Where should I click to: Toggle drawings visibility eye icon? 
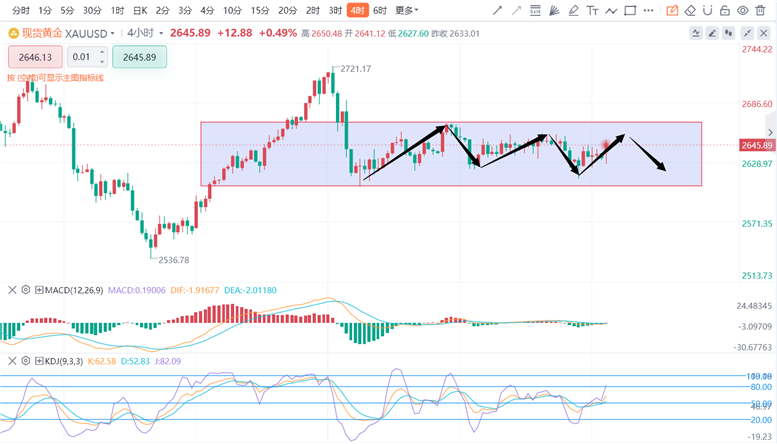(x=742, y=10)
